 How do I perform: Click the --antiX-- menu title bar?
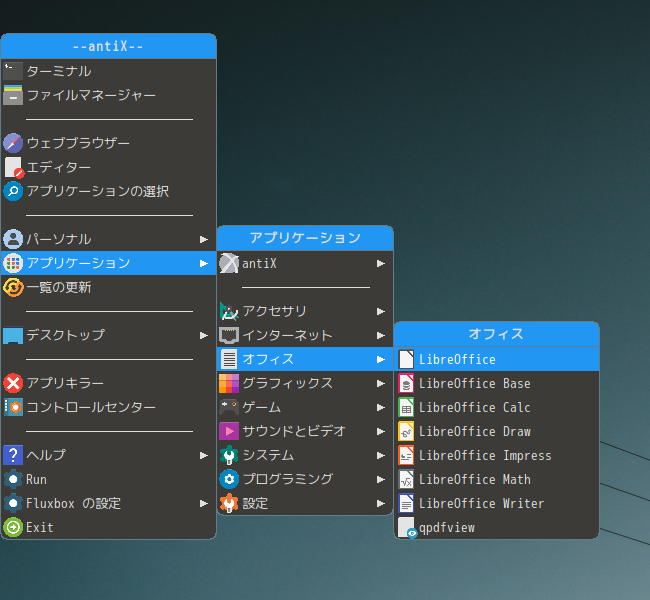(x=109, y=46)
